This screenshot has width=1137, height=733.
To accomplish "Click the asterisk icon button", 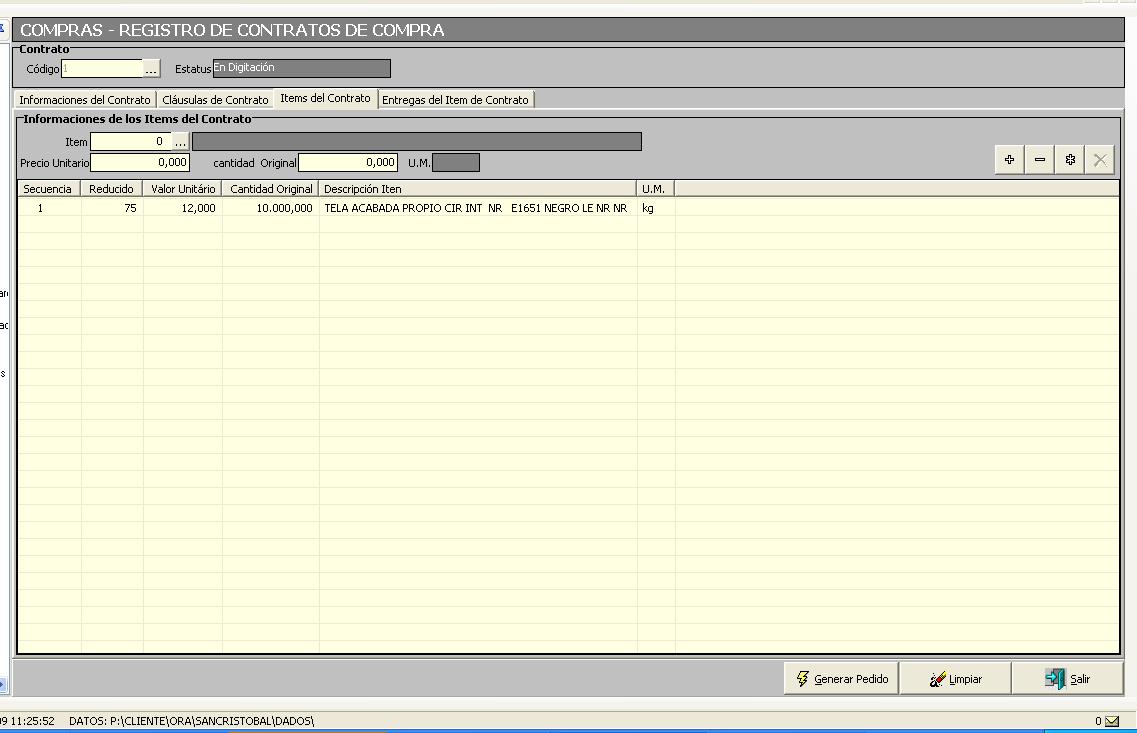I will coord(1070,160).
